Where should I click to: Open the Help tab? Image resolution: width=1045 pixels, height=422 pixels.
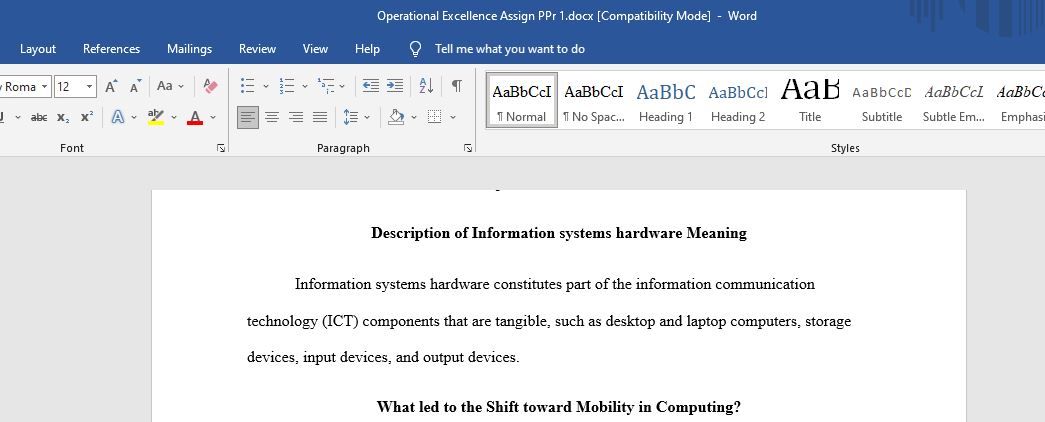pyautogui.click(x=367, y=49)
